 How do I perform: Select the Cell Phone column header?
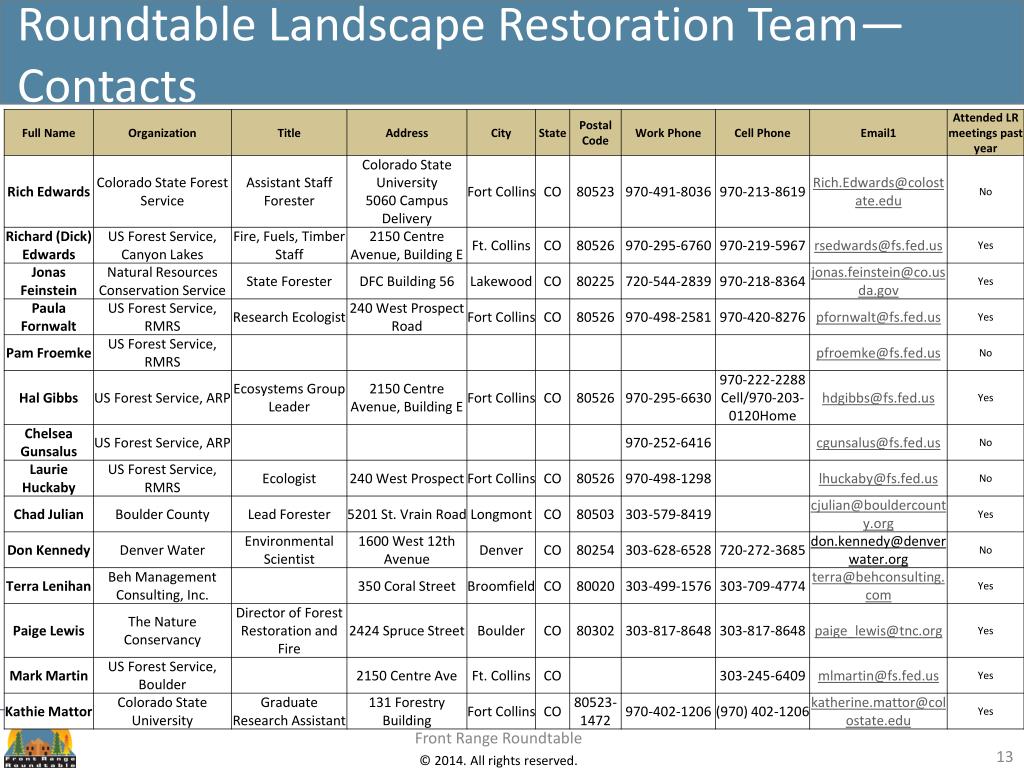click(762, 133)
